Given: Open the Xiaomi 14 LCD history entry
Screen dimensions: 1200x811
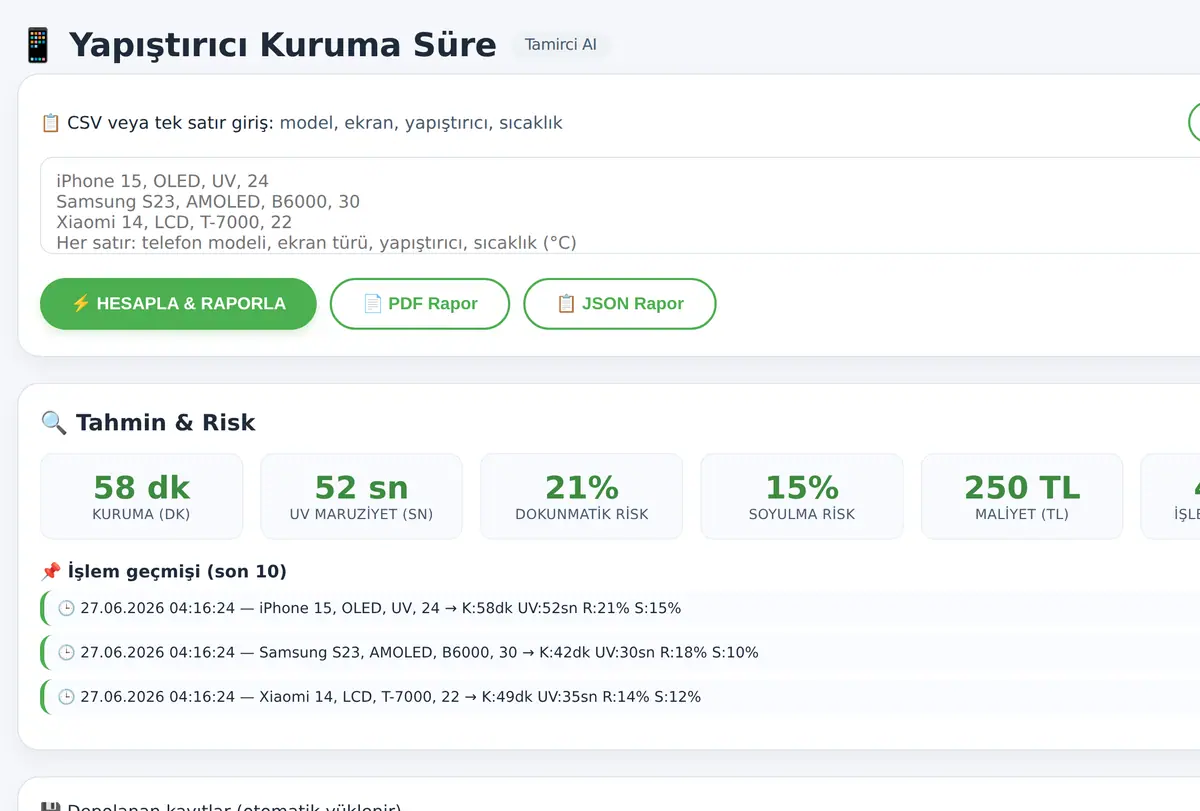Looking at the screenshot, I should click(x=620, y=697).
